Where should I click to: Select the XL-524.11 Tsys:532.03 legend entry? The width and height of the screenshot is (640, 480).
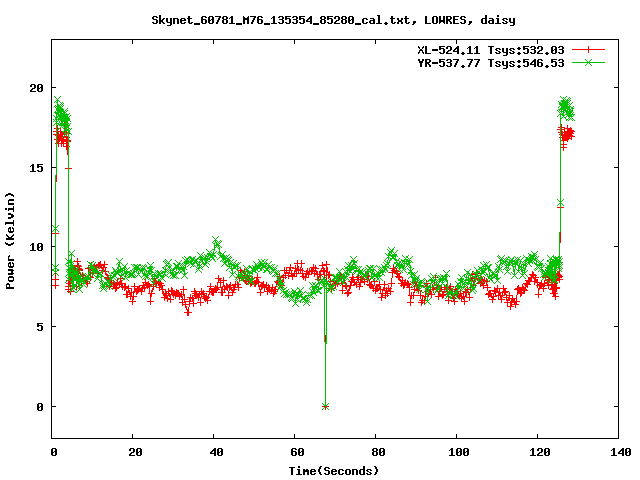(491, 50)
